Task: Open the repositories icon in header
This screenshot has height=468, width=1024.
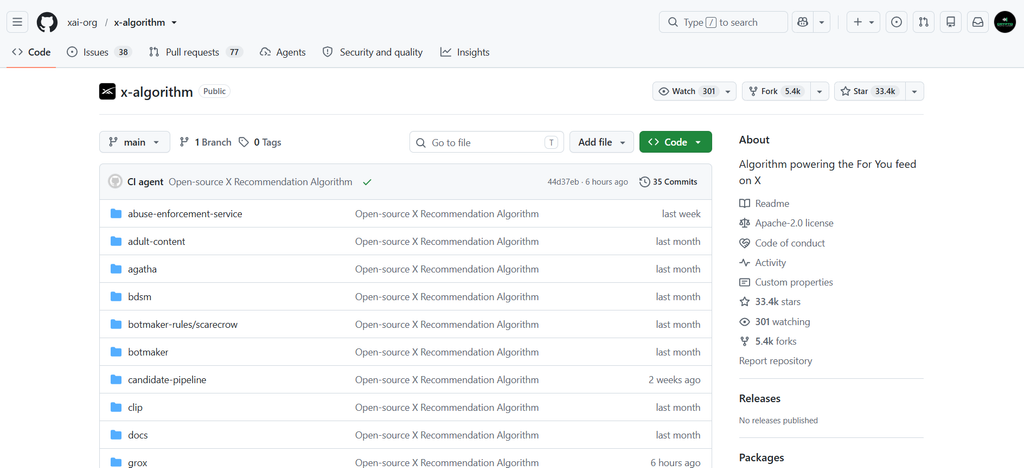Action: click(951, 22)
